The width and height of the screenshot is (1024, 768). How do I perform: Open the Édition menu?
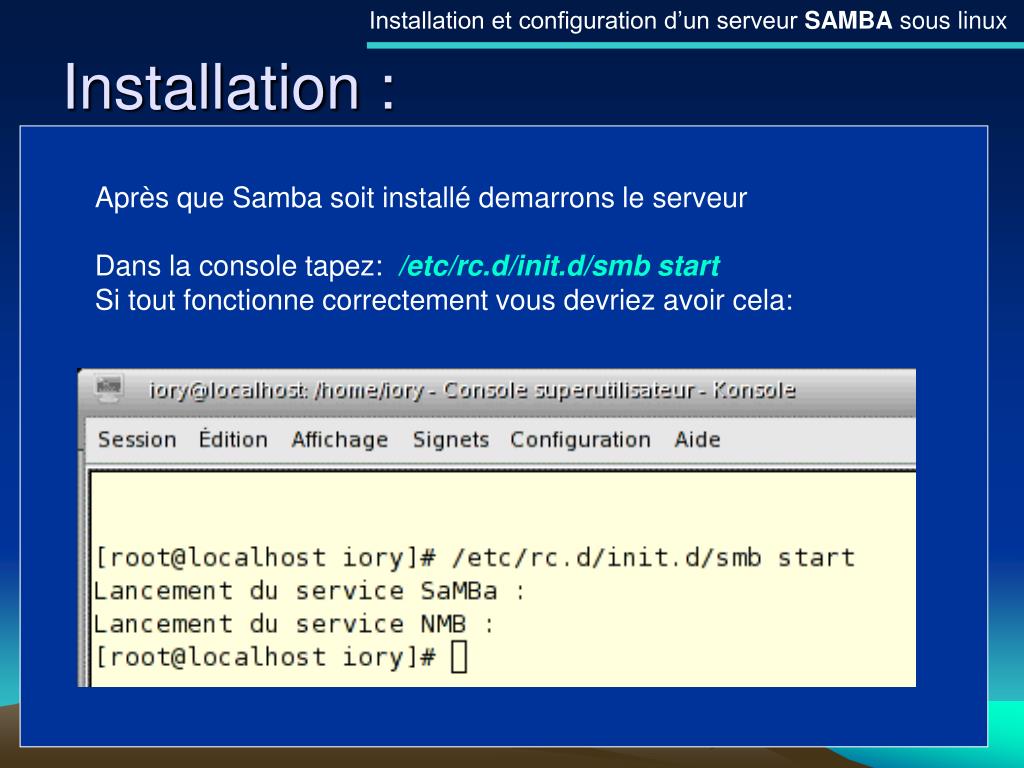pos(233,438)
